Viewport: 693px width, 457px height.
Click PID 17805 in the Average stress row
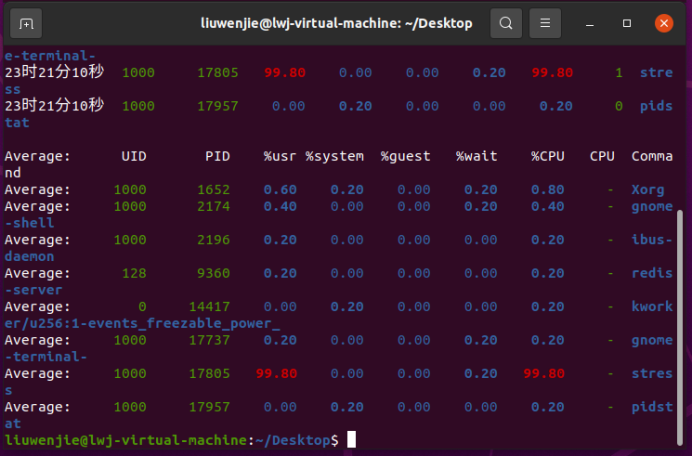tap(209, 373)
